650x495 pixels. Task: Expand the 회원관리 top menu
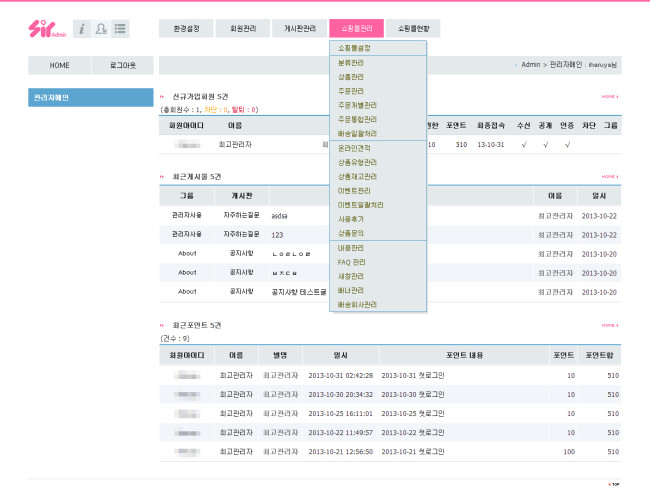tap(243, 28)
